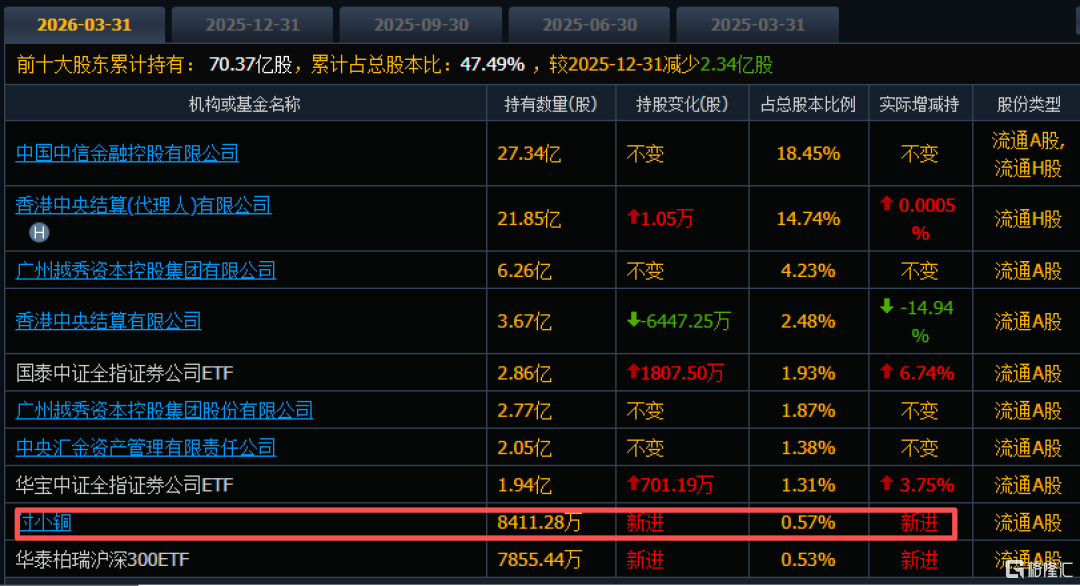Click the 2.05亿 holding value
The width and height of the screenshot is (1080, 586).
(524, 448)
